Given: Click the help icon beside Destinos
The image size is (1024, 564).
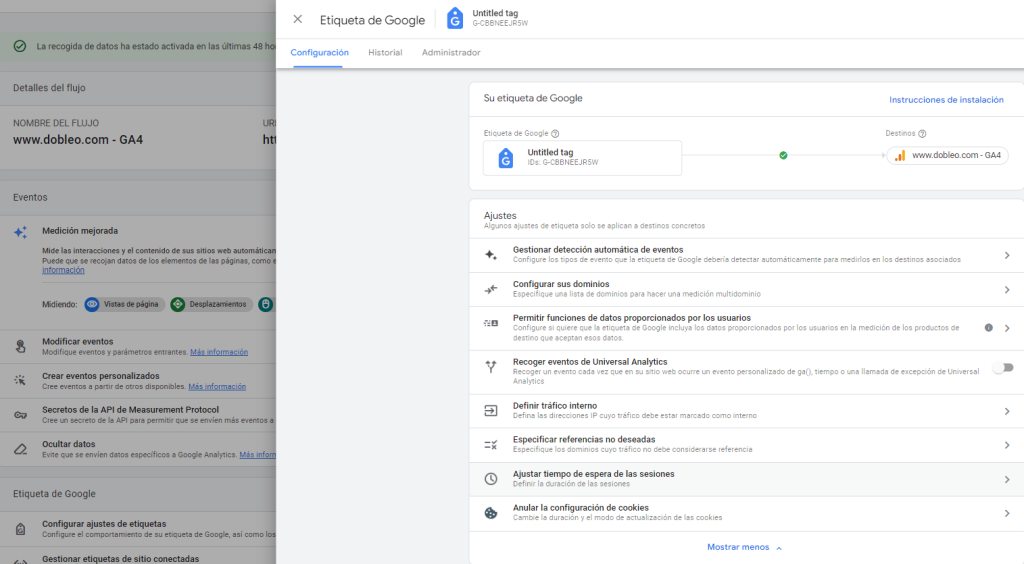Looking at the screenshot, I should [x=922, y=134].
